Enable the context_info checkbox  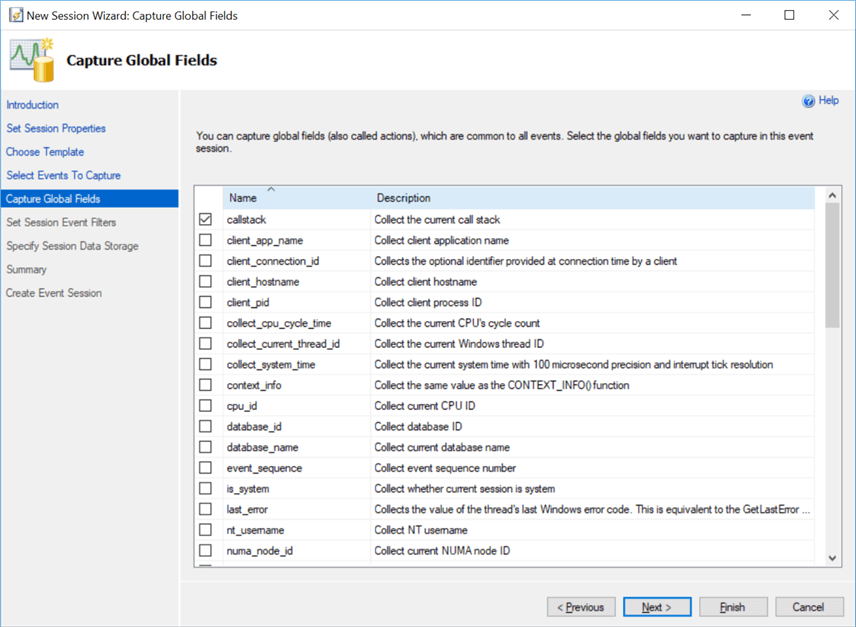click(205, 385)
